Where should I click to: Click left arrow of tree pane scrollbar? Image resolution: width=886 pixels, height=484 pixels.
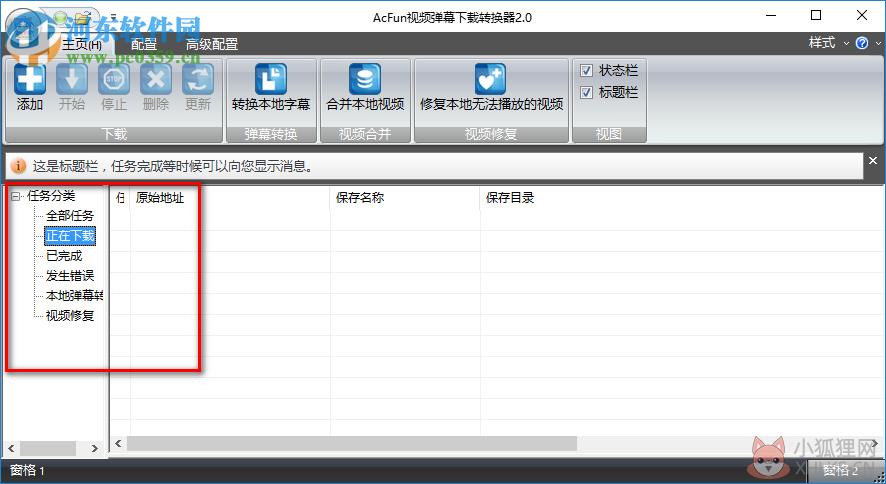point(11,448)
